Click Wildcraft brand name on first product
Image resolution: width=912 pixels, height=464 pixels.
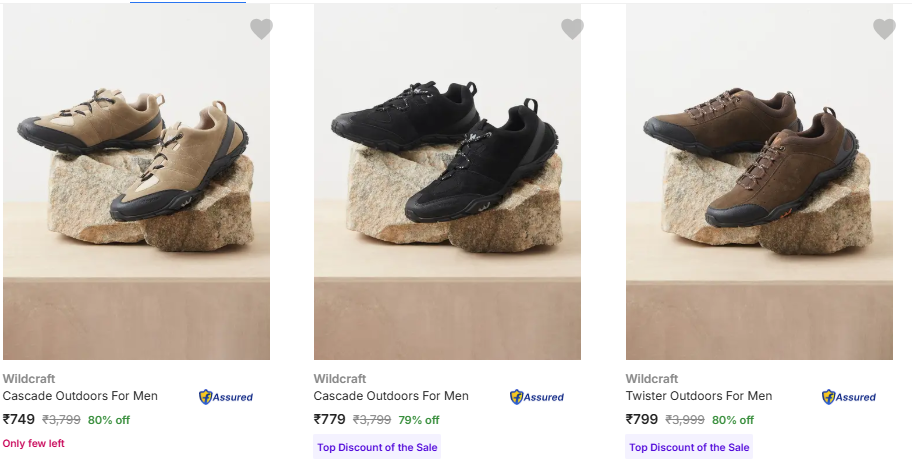29,379
